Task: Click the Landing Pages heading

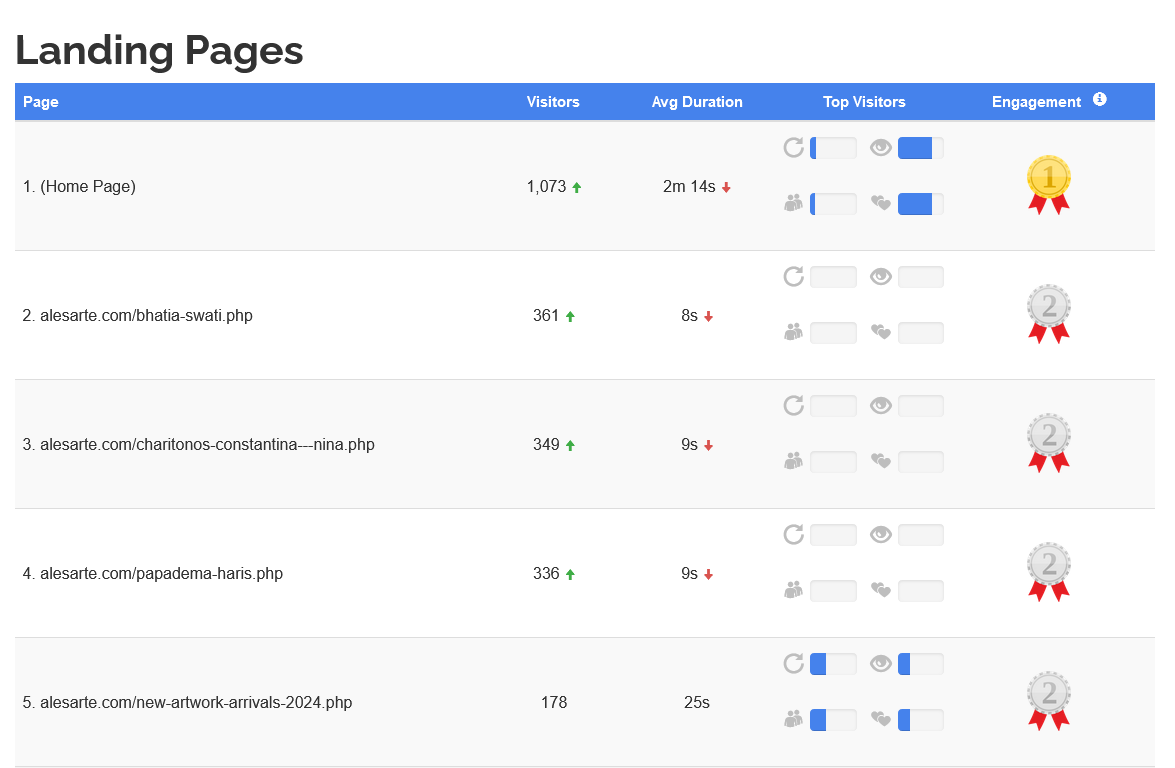Action: tap(159, 51)
